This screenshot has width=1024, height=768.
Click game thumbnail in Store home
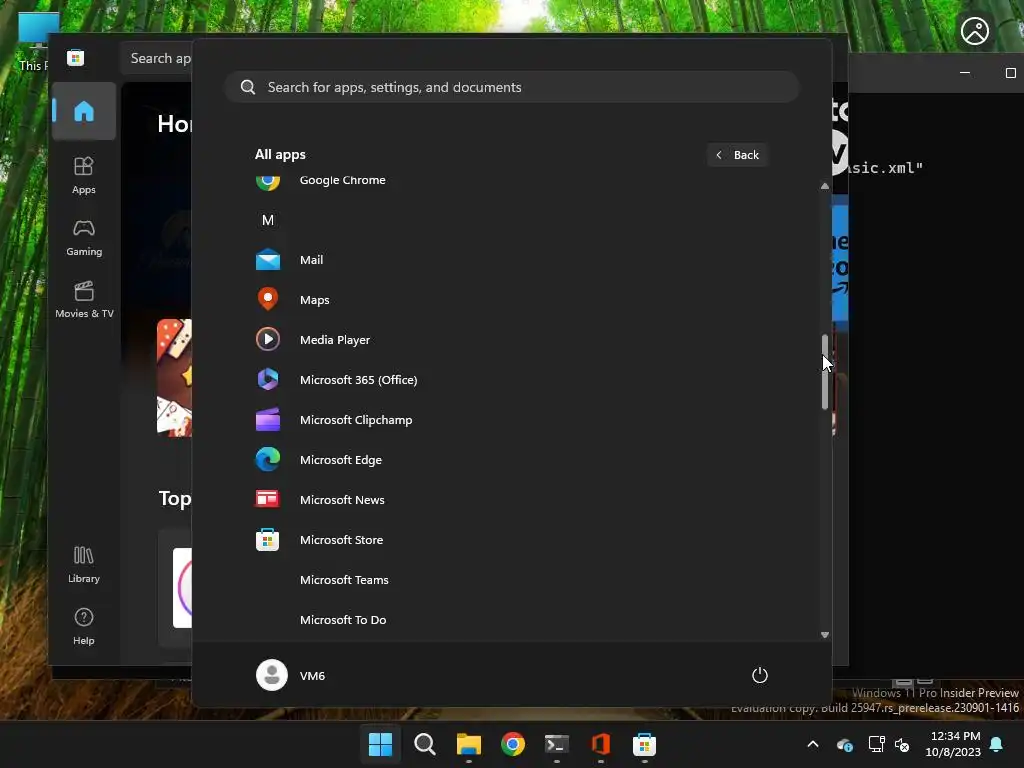tap(174, 377)
